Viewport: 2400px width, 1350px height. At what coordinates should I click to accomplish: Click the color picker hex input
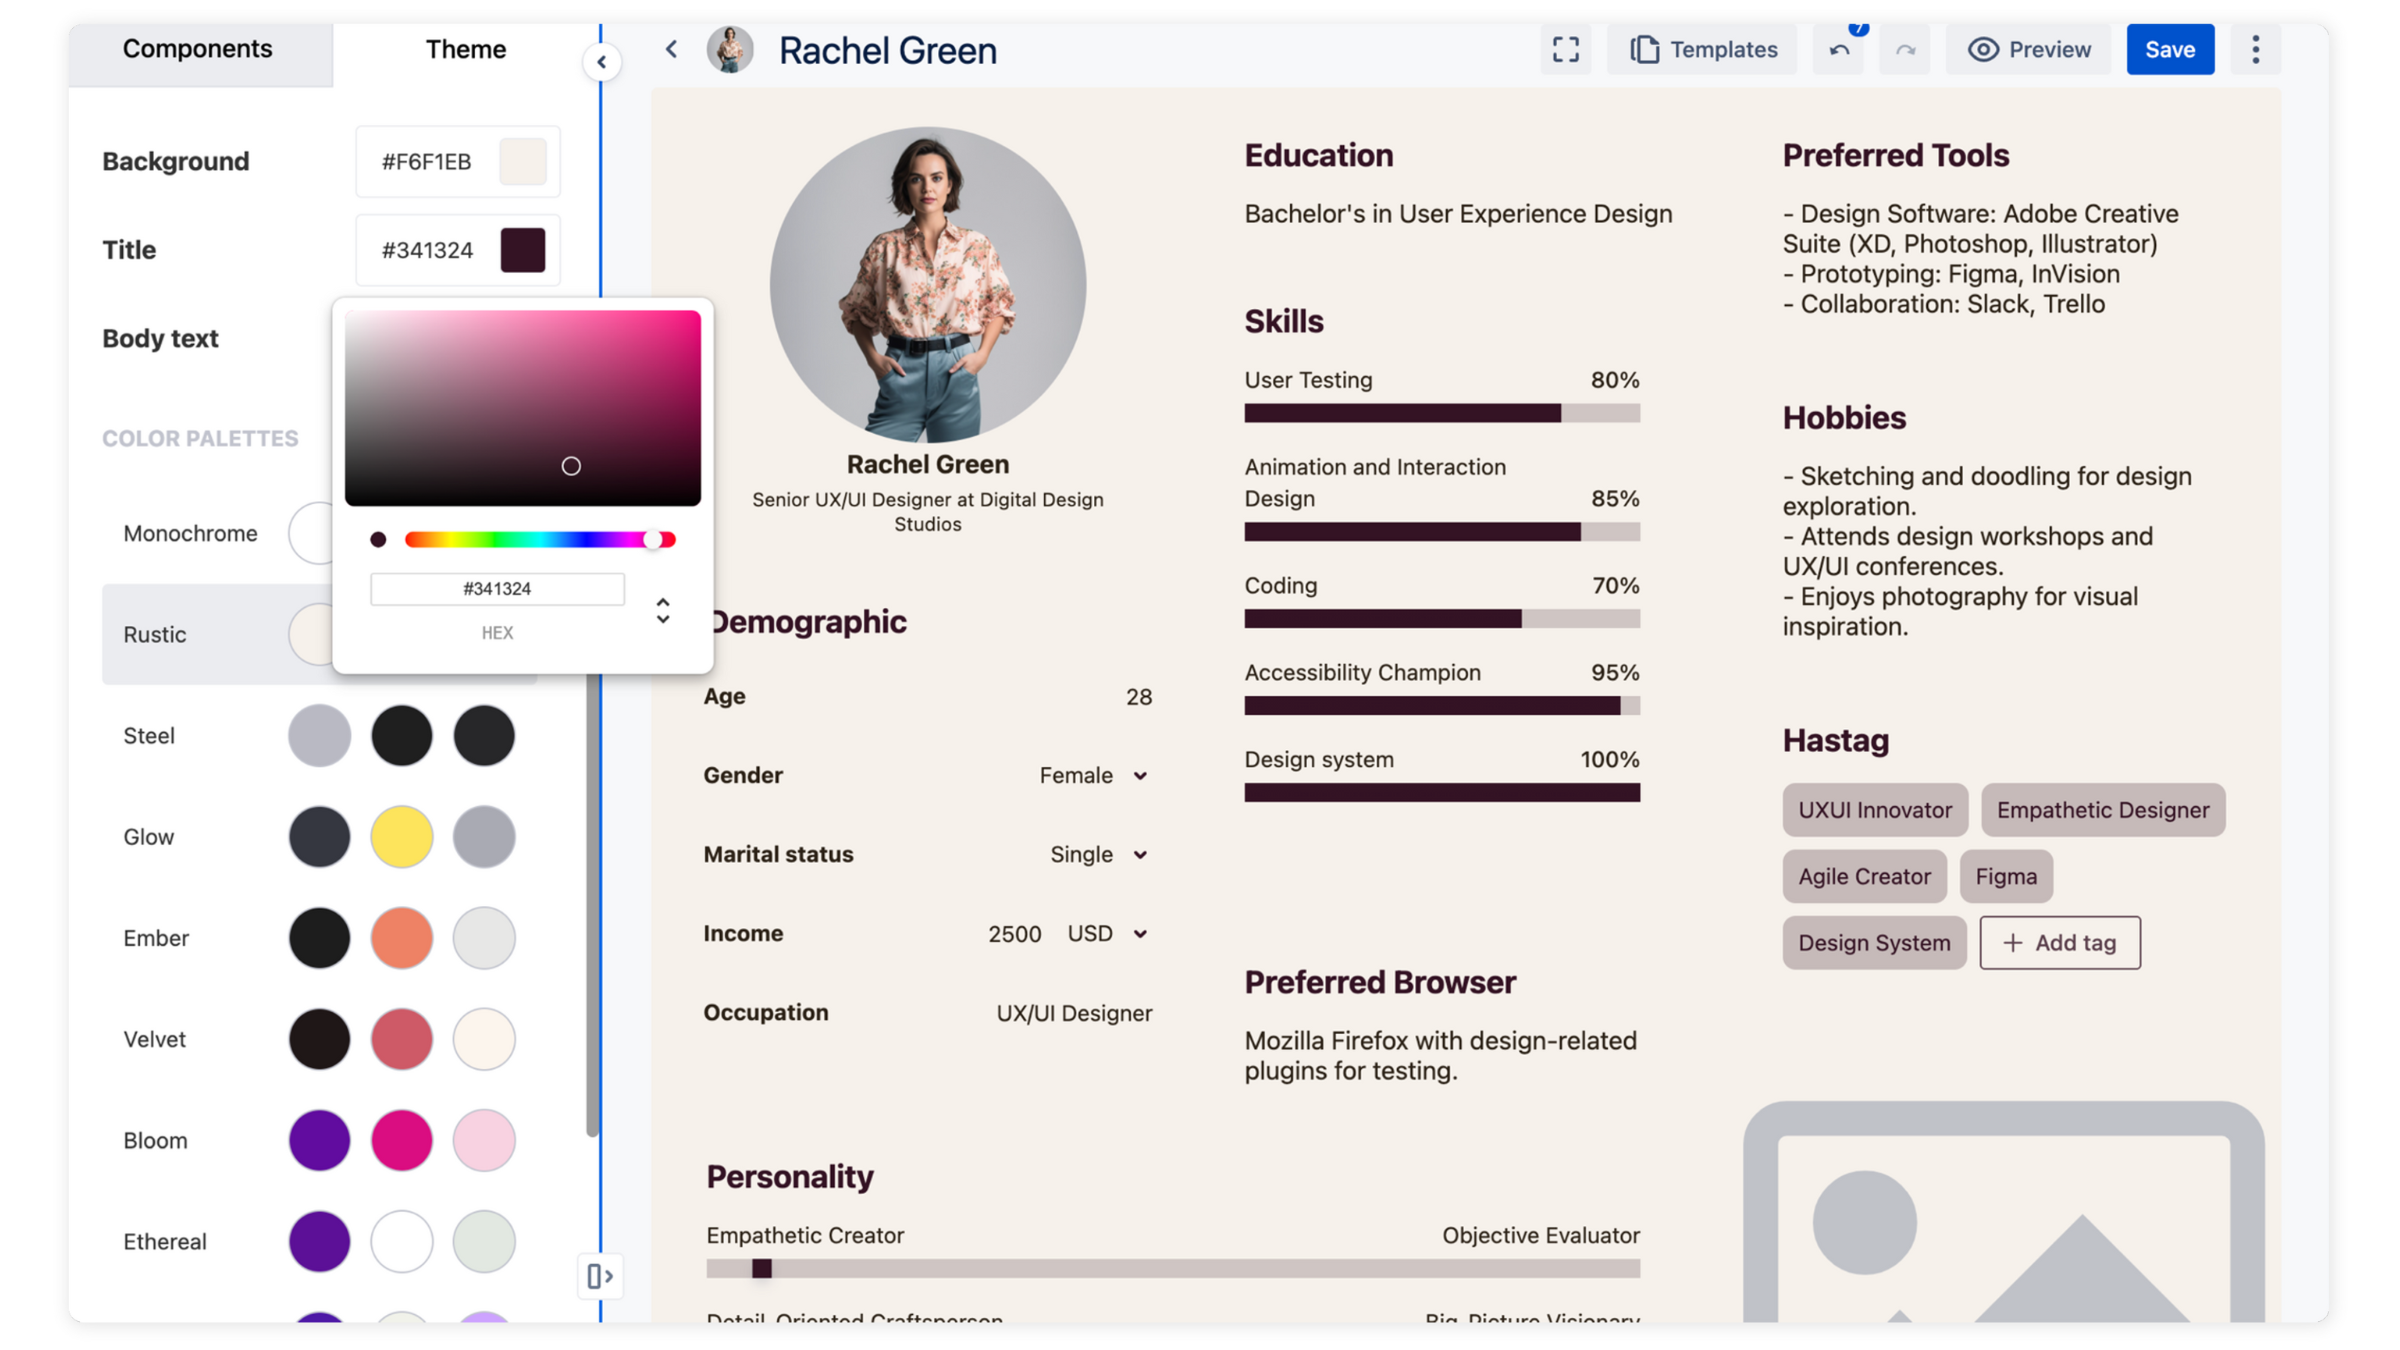[x=497, y=588]
